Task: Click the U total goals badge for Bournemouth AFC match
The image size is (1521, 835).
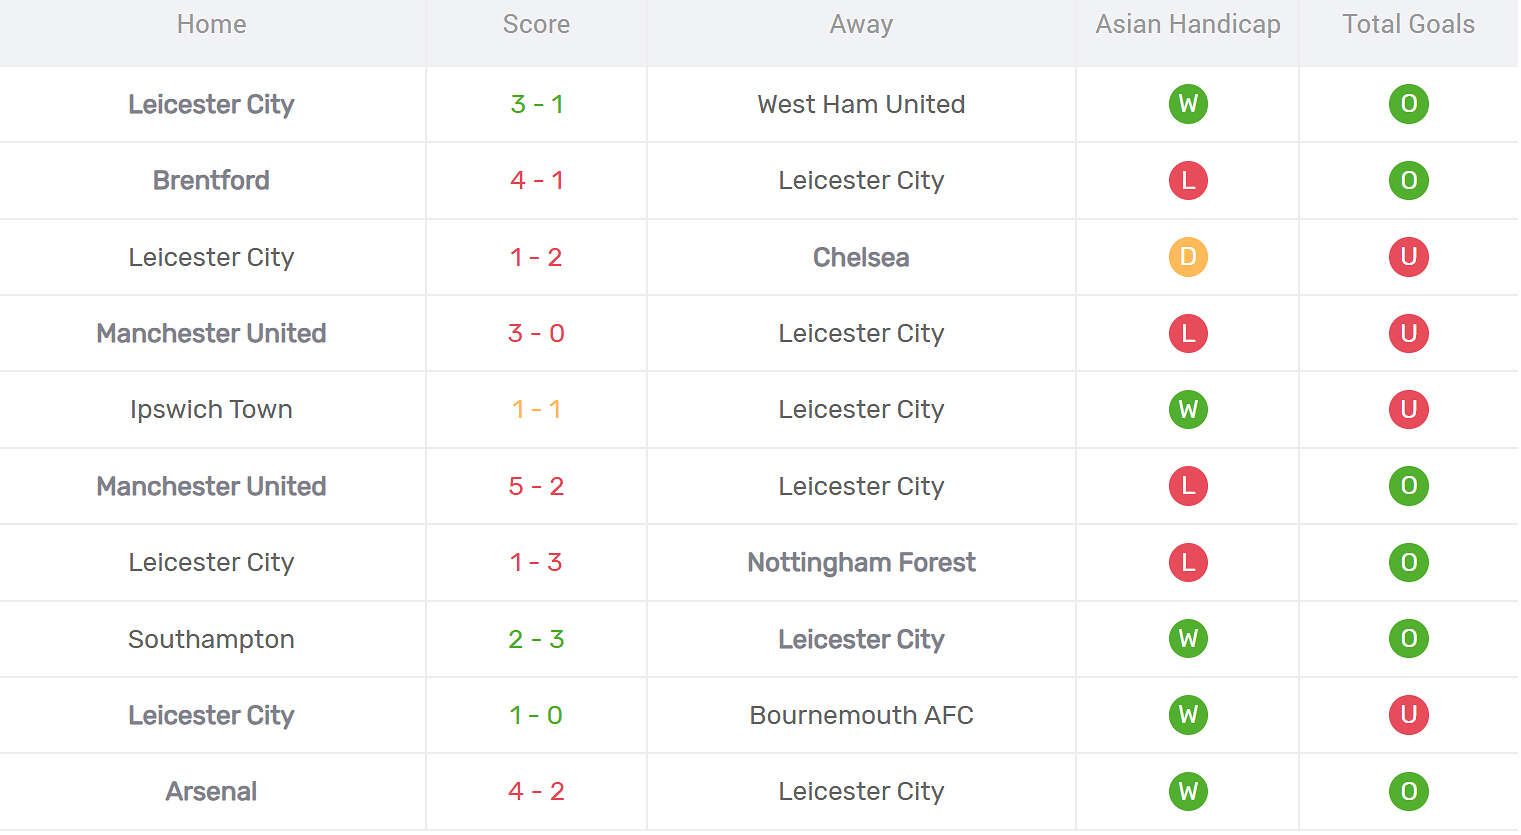Action: (x=1408, y=715)
